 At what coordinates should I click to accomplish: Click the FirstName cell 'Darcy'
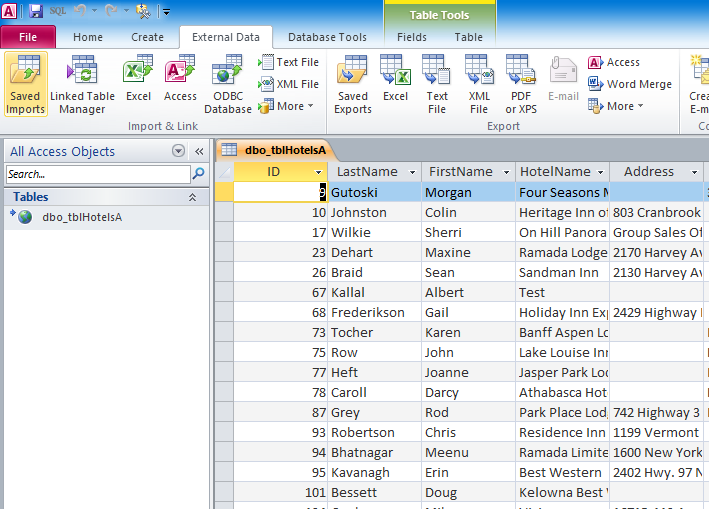pyautogui.click(x=468, y=392)
